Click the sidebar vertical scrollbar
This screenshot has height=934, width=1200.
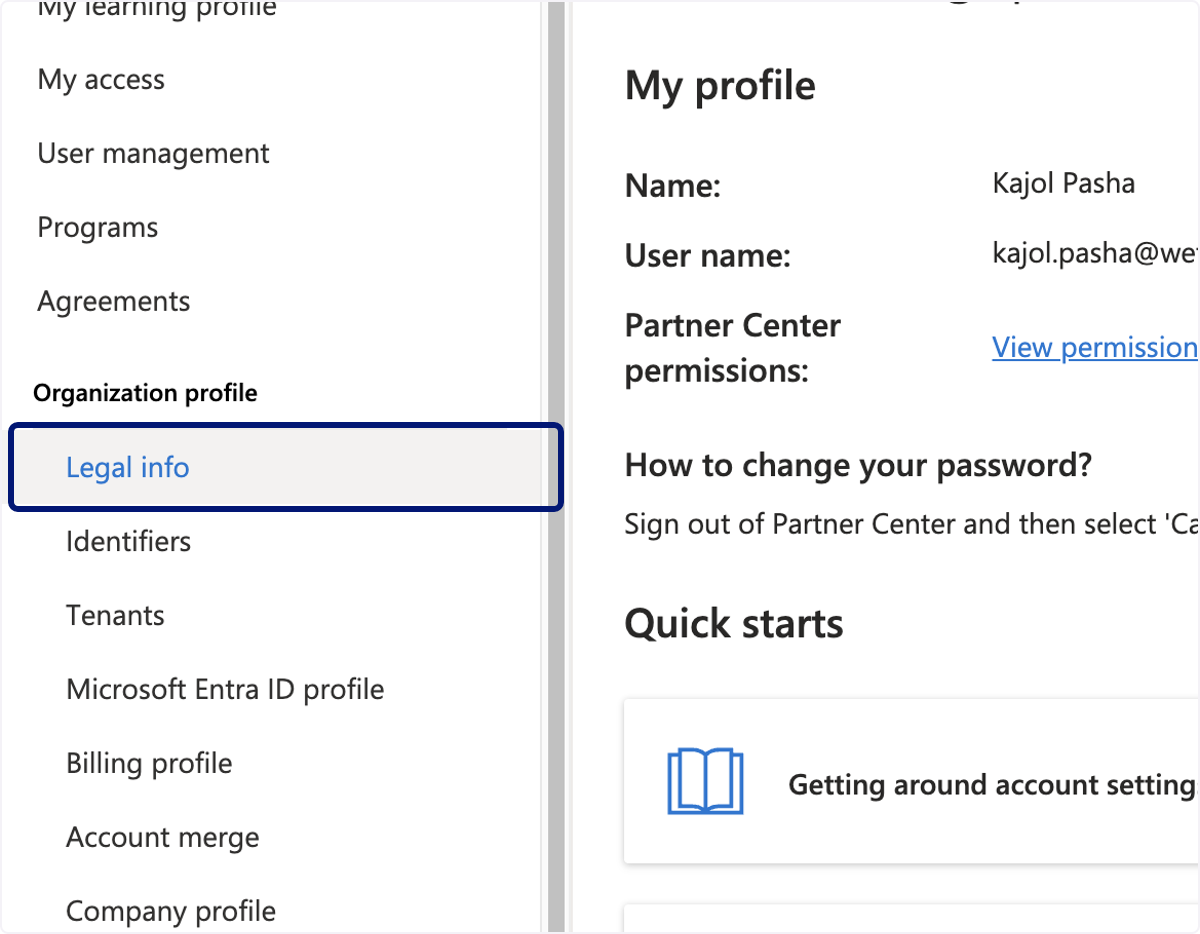(x=556, y=467)
